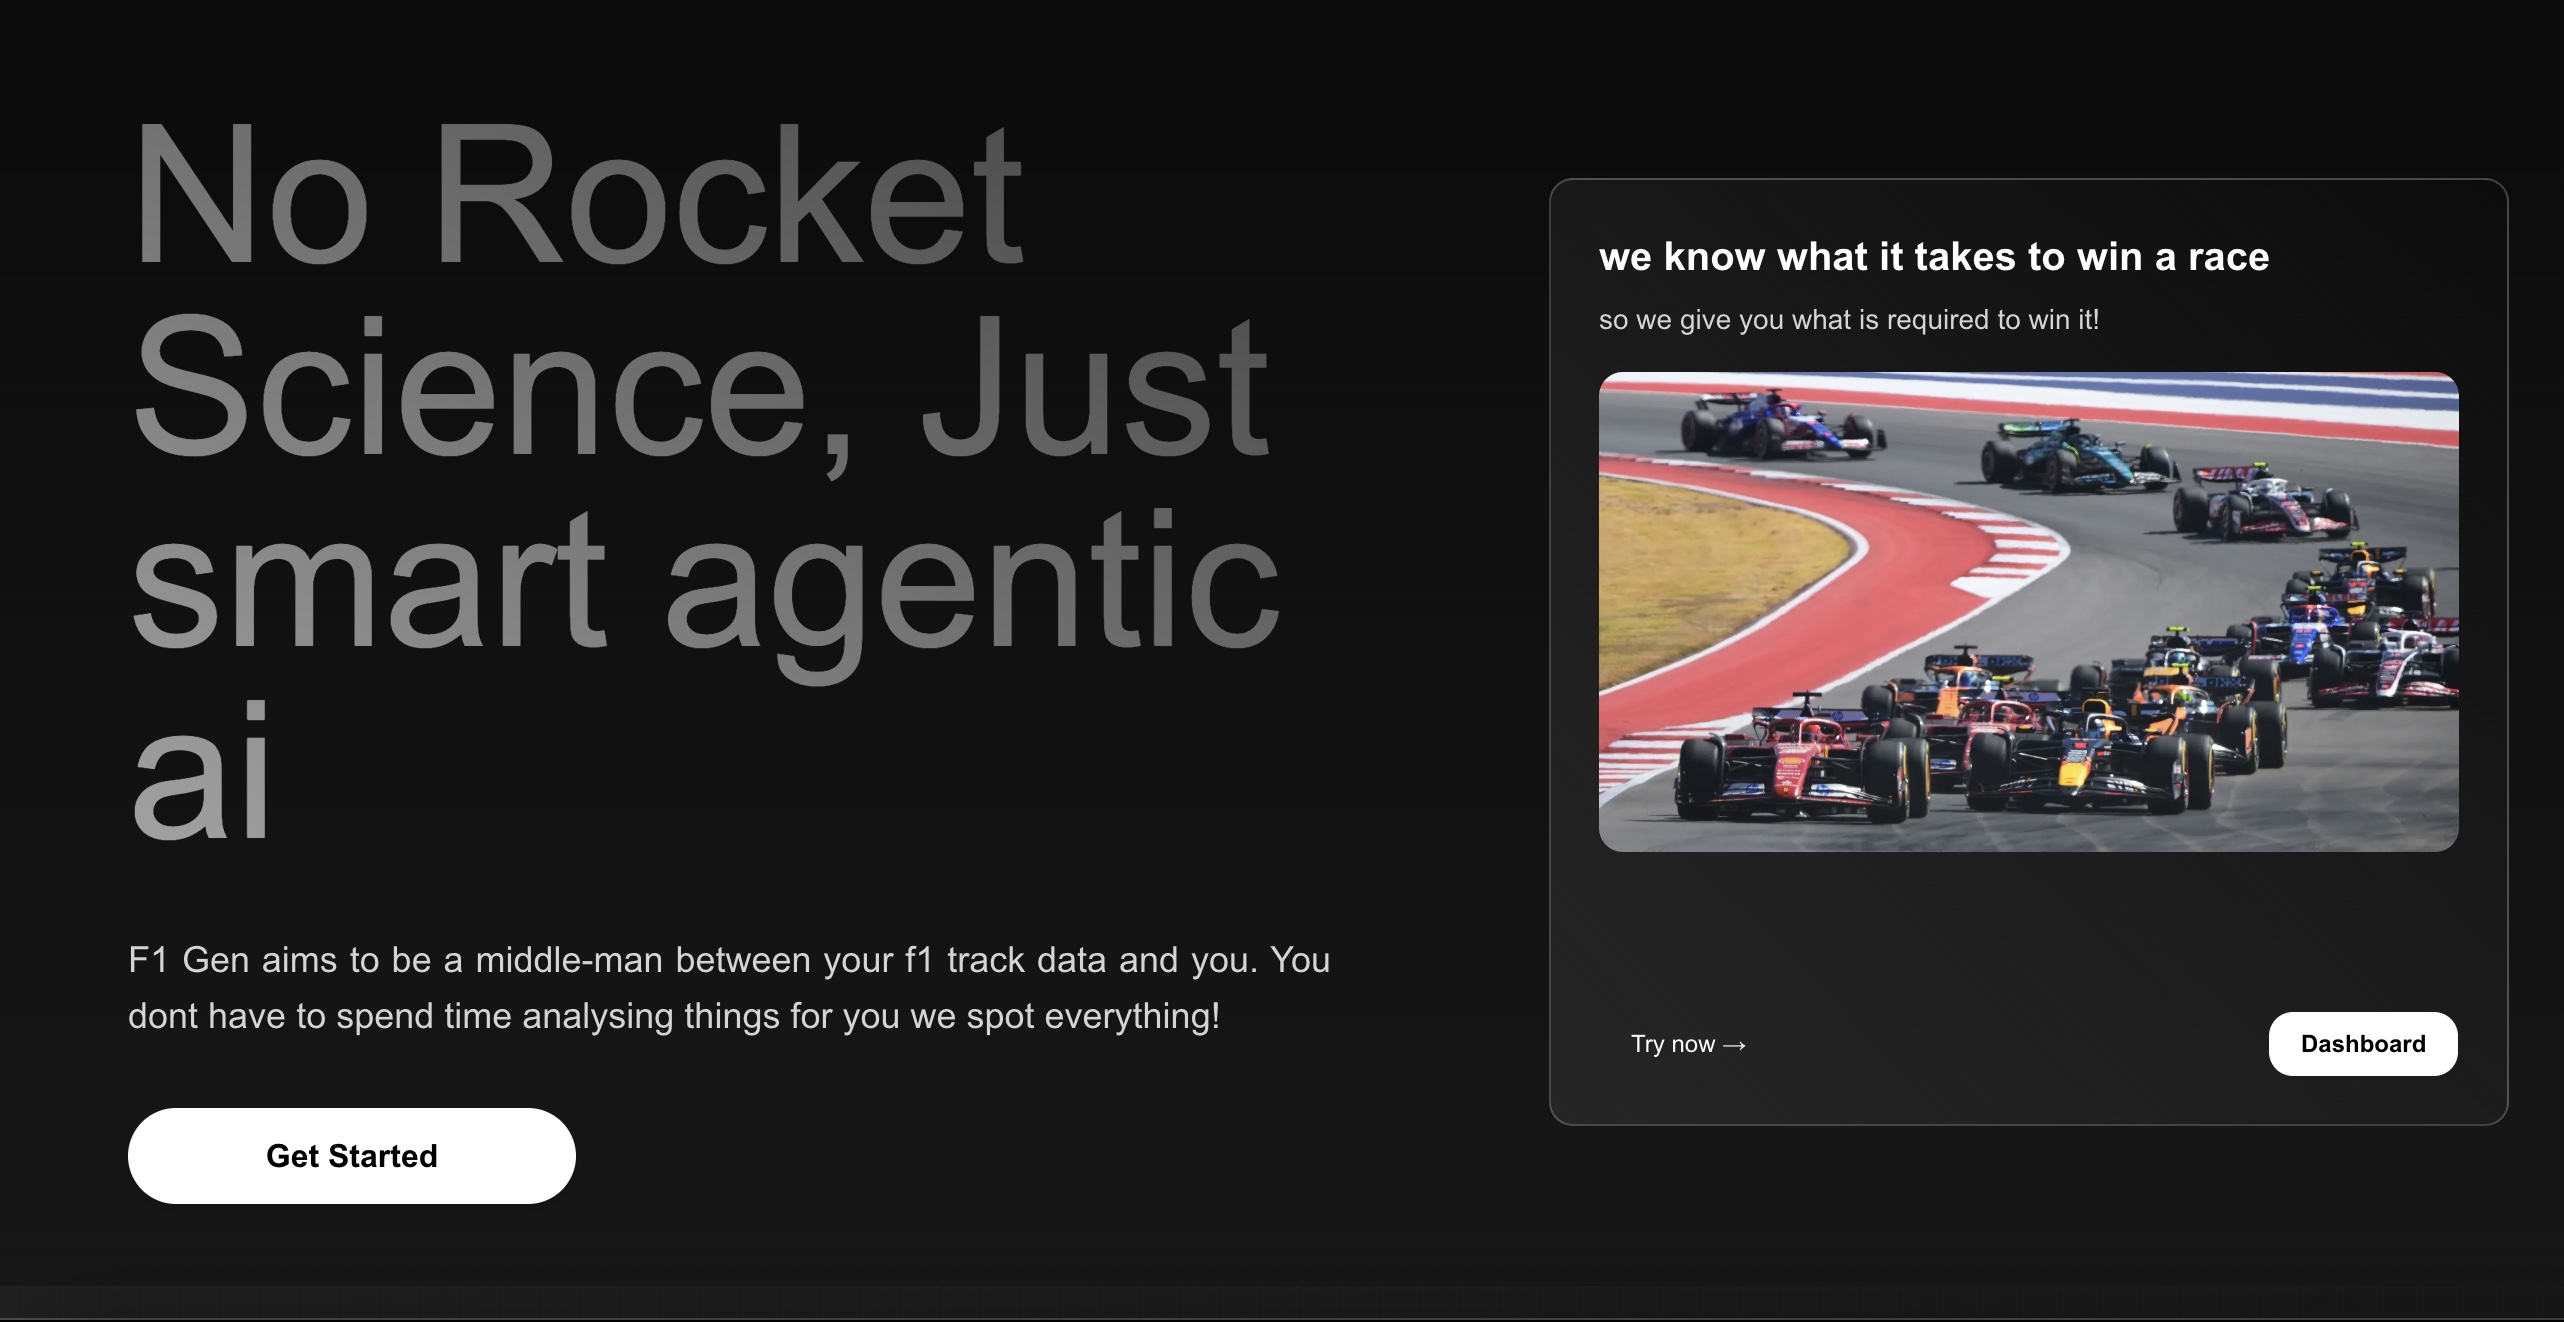2564x1322 pixels.
Task: Click 'F1 Gen' in the description paragraph
Action: (x=189, y=960)
